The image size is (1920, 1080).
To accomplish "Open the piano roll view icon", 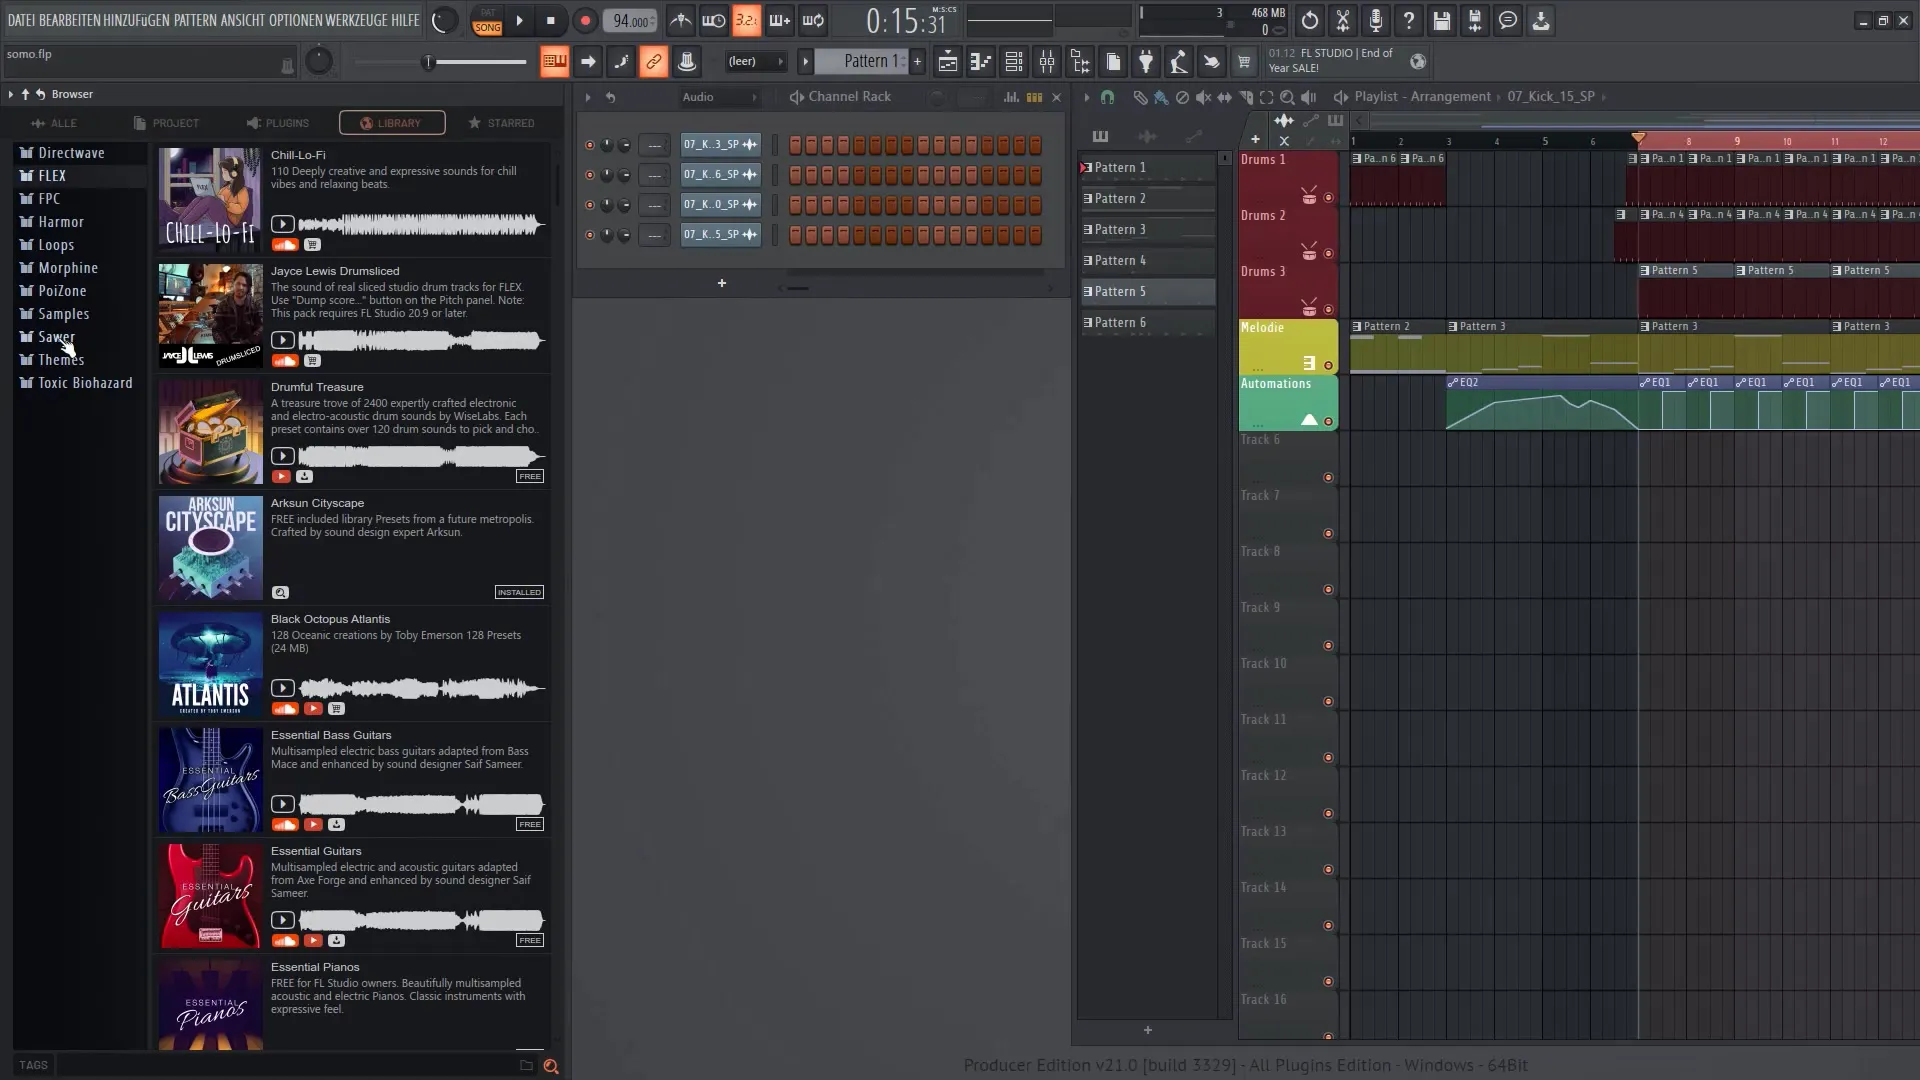I will point(981,62).
